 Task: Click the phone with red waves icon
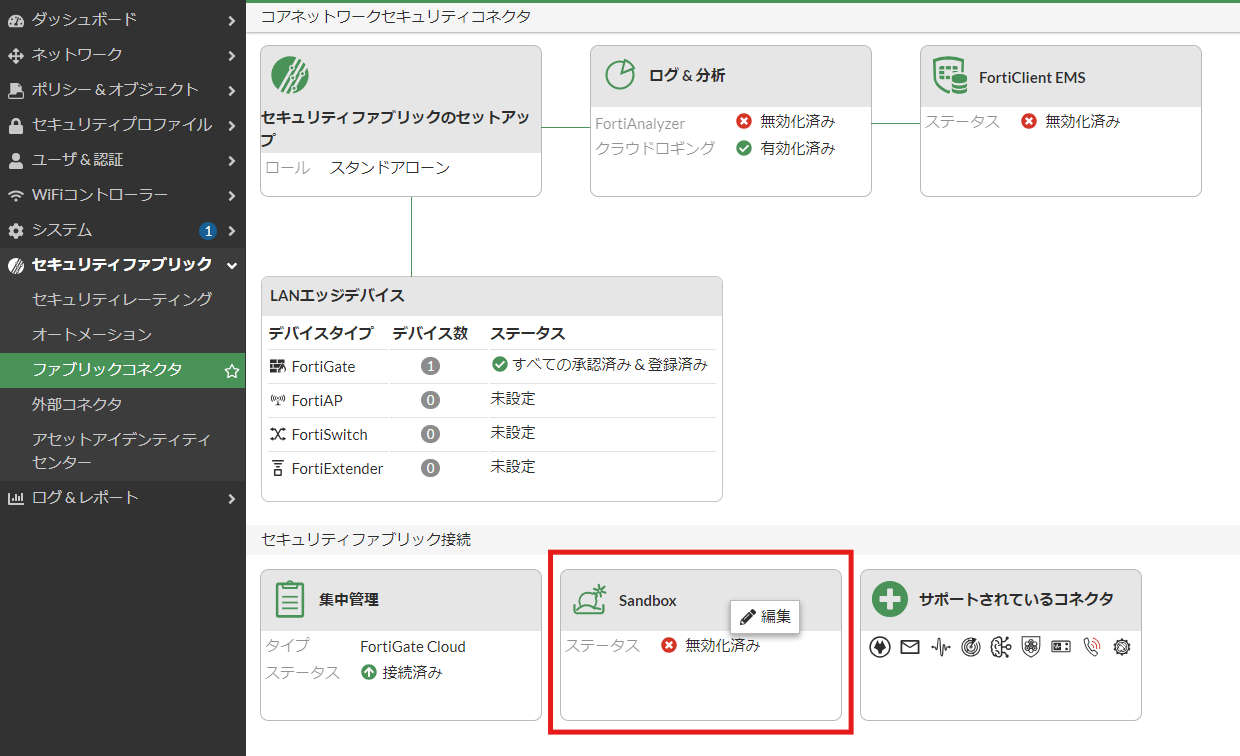pos(1091,647)
